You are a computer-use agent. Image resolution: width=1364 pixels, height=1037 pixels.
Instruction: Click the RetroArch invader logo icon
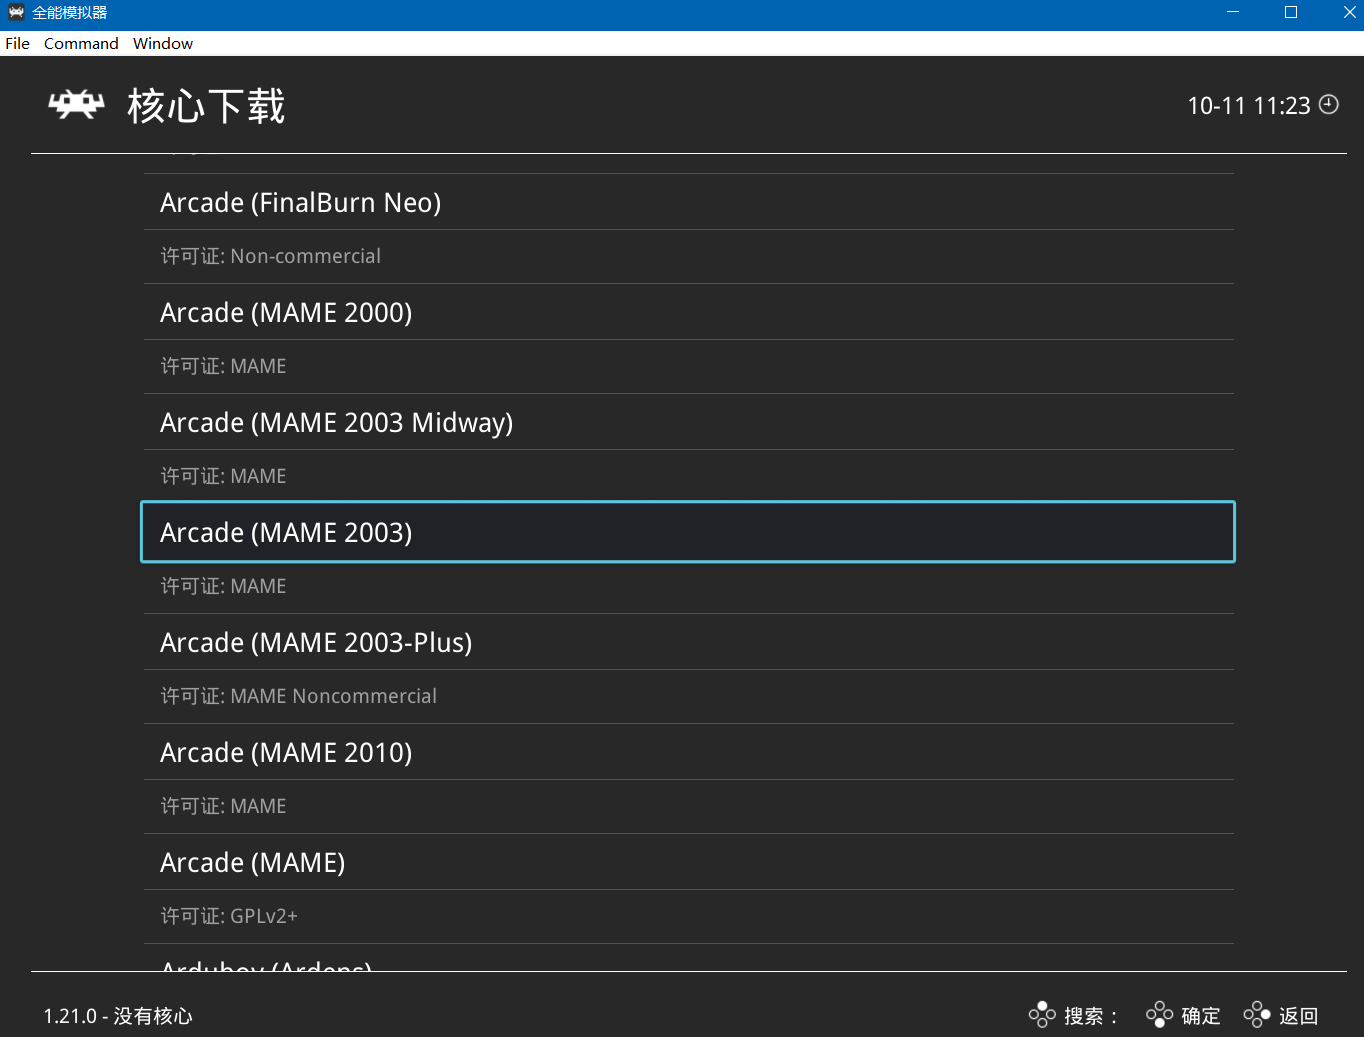click(x=76, y=105)
